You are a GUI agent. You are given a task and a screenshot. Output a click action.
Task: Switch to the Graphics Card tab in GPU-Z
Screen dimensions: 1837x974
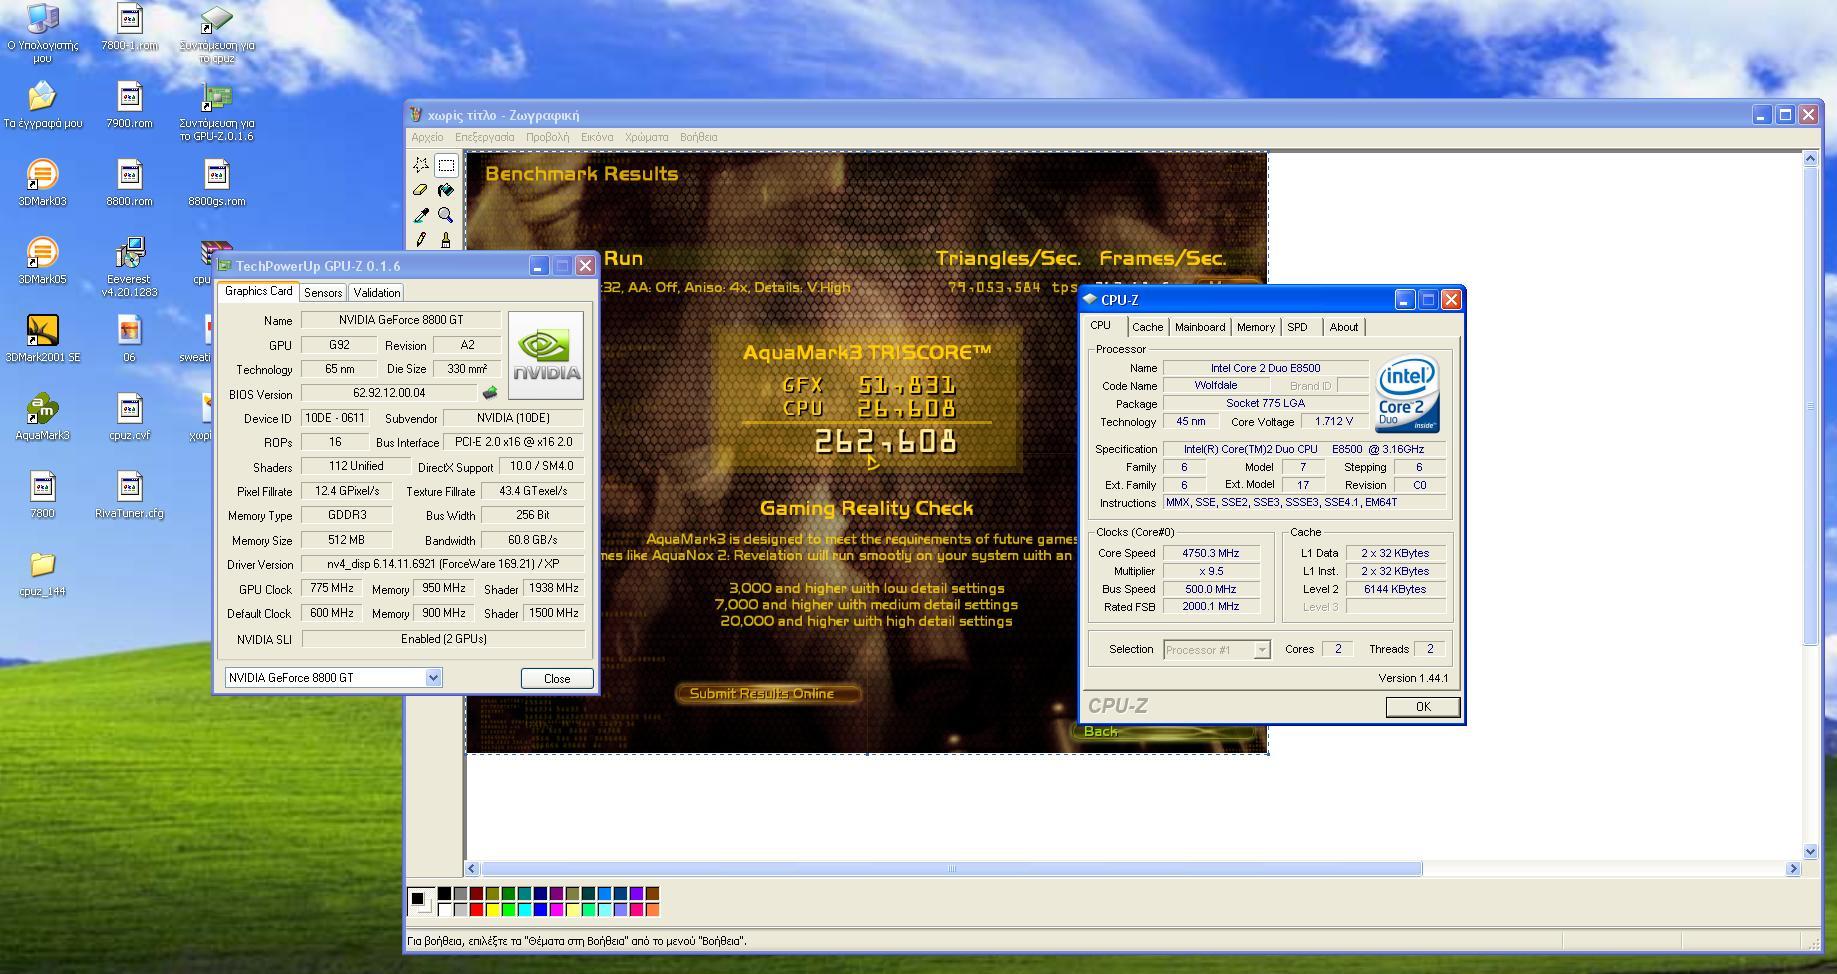[258, 291]
